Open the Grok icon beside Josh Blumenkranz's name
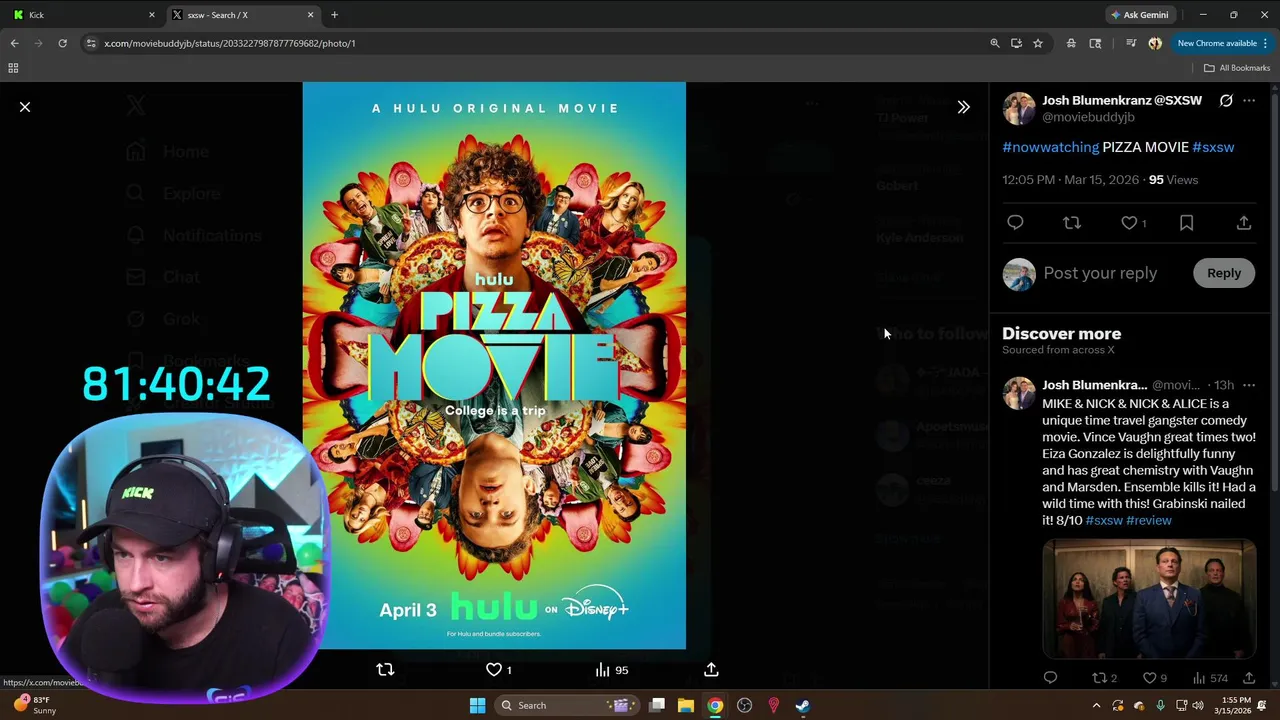Viewport: 1280px width, 720px height. [1226, 101]
